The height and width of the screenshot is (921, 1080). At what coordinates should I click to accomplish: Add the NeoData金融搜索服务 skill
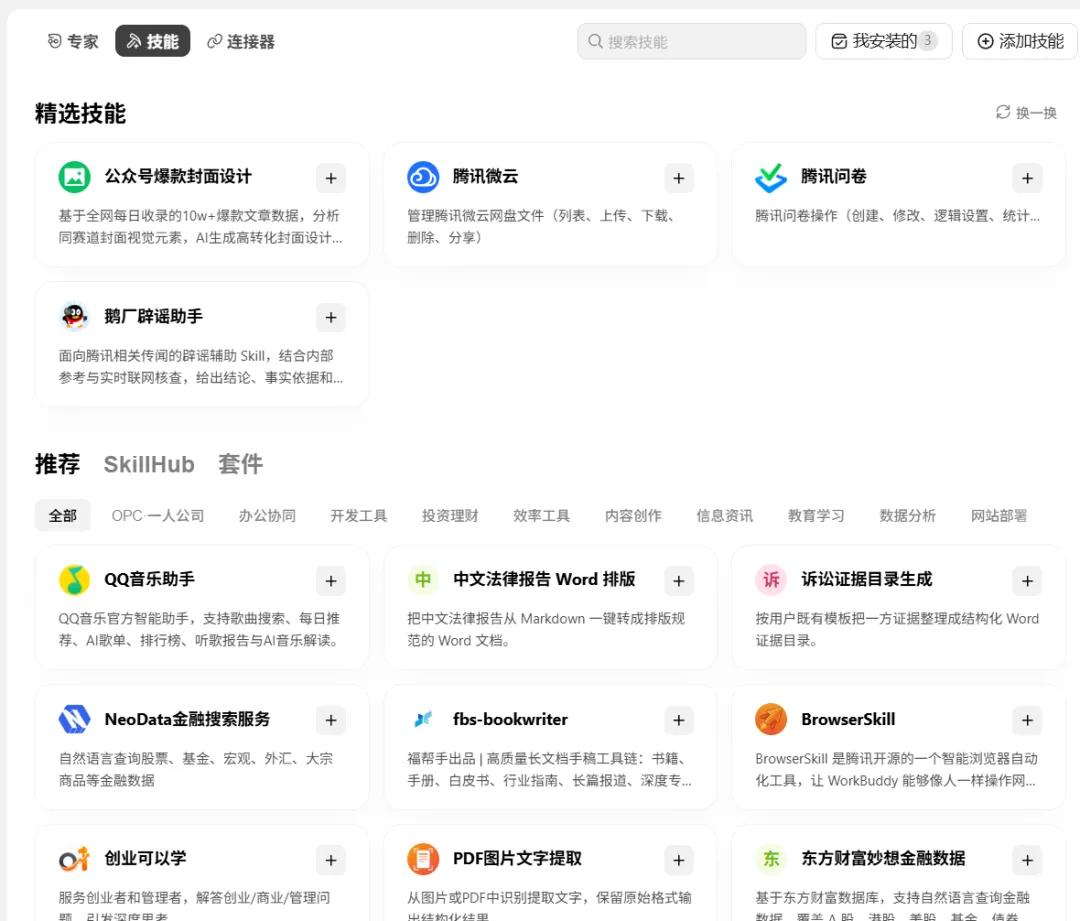[331, 720]
